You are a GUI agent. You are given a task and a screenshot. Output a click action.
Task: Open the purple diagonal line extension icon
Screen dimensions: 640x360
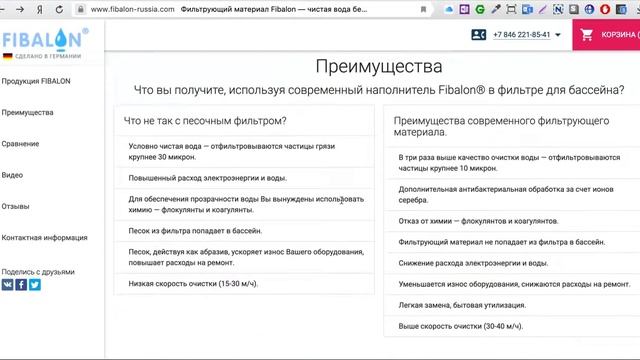point(542,9)
